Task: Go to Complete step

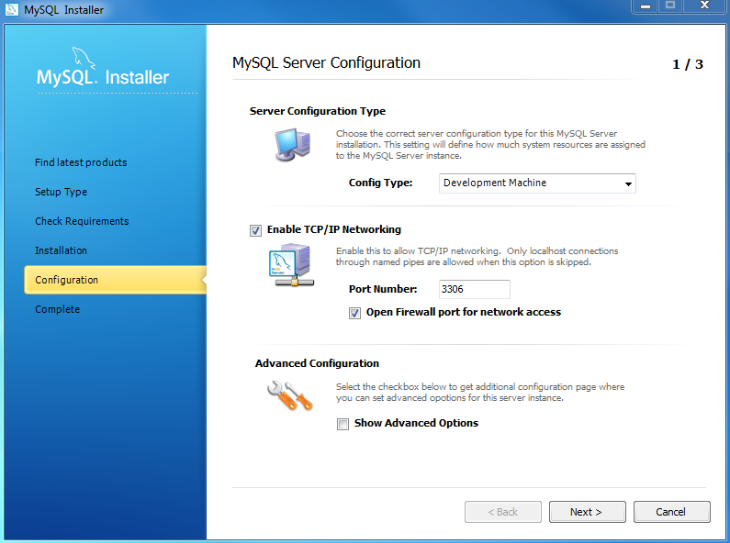Action: tap(57, 309)
